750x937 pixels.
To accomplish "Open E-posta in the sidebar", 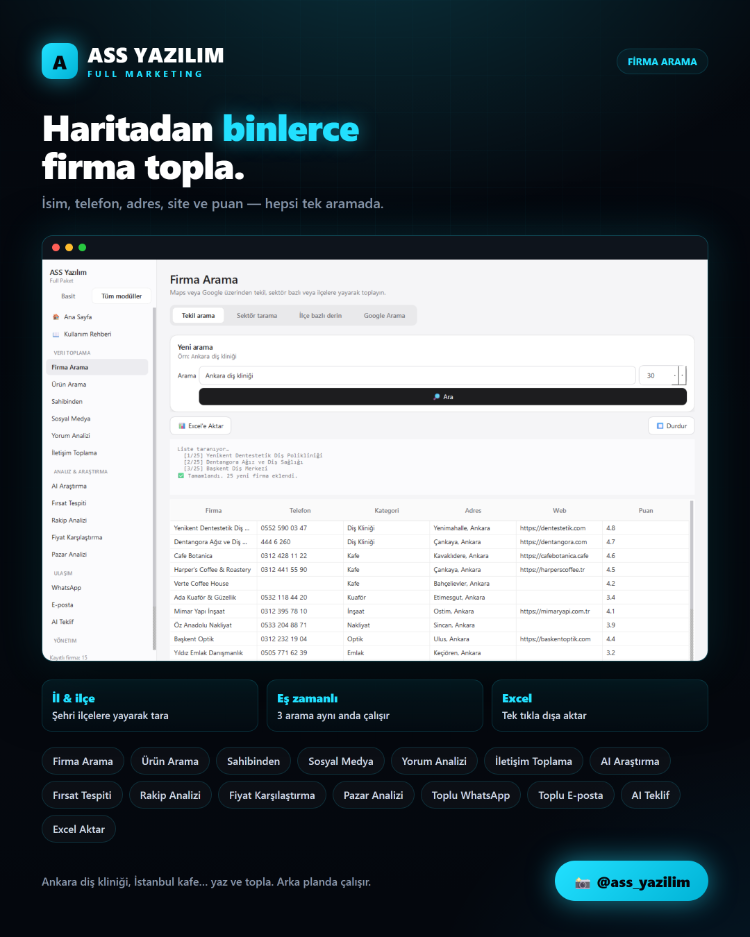I will (97, 605).
